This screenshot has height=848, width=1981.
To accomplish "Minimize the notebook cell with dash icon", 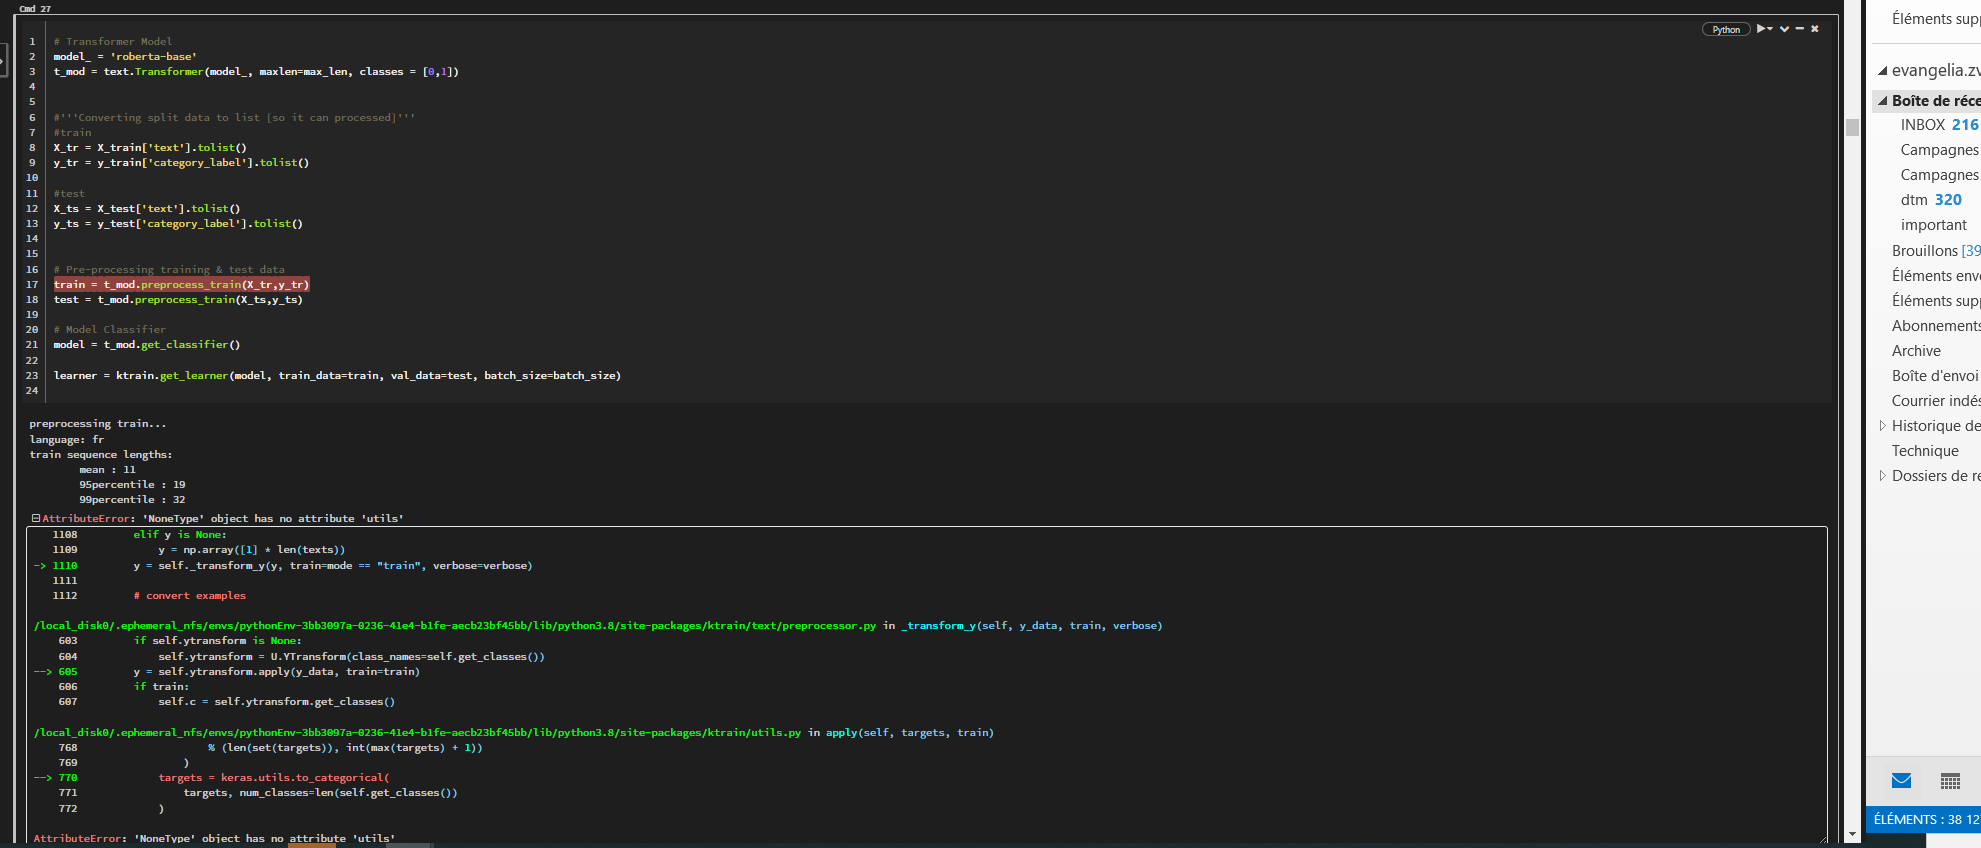I will click(1799, 29).
